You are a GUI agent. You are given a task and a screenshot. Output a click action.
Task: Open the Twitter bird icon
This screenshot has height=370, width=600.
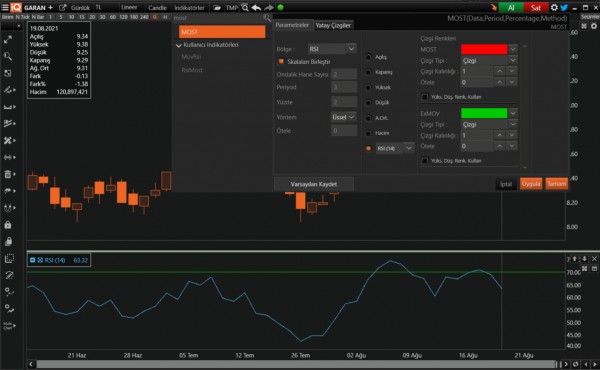tap(564, 7)
